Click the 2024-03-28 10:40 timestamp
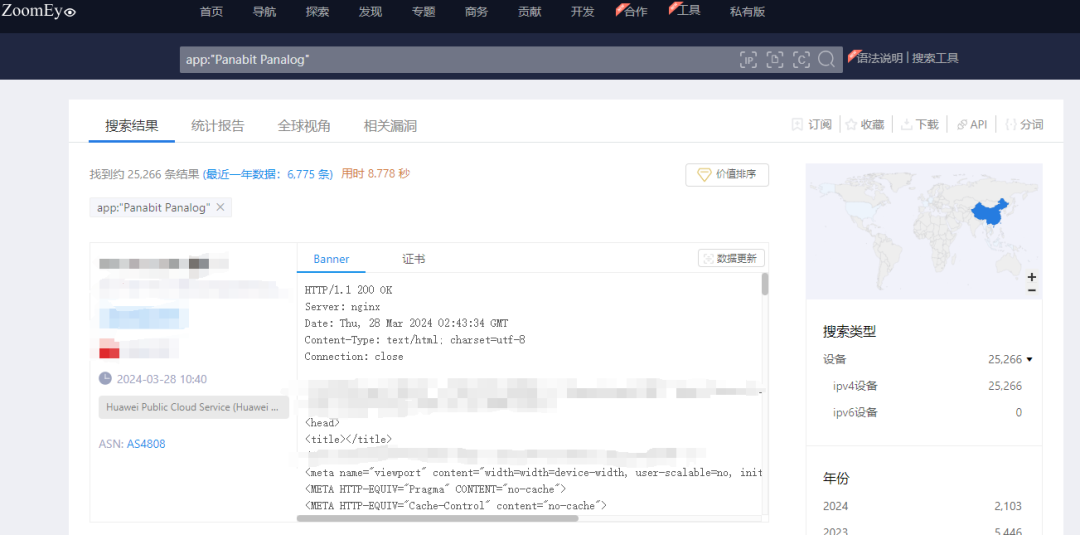This screenshot has height=535, width=1080. tap(162, 379)
